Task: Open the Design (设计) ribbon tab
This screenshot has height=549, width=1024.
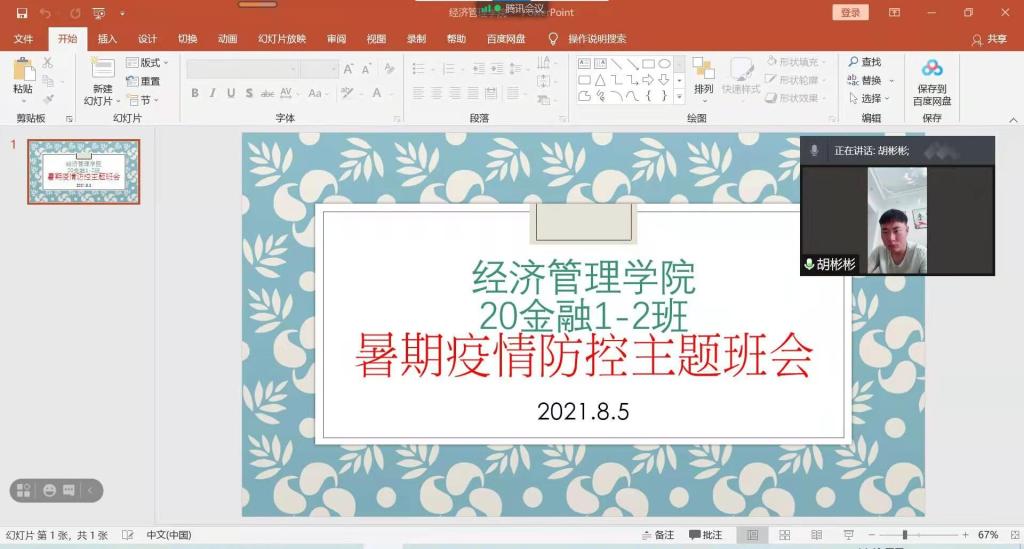Action: click(x=147, y=39)
